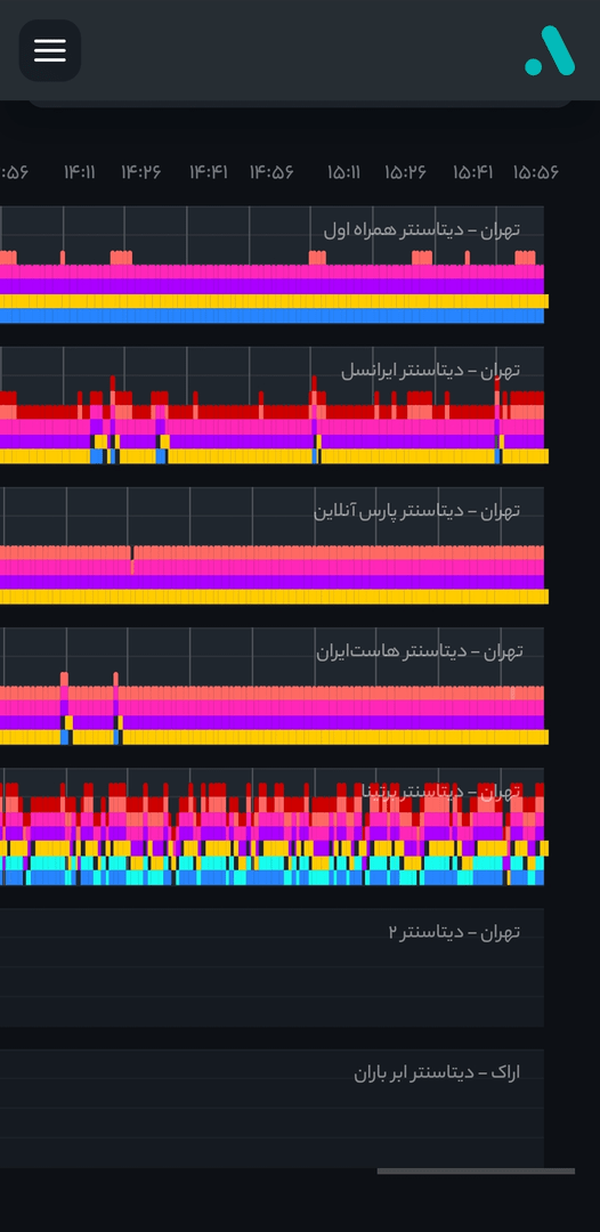Select the 14:26 time label
The height and width of the screenshot is (1232, 600).
[141, 172]
